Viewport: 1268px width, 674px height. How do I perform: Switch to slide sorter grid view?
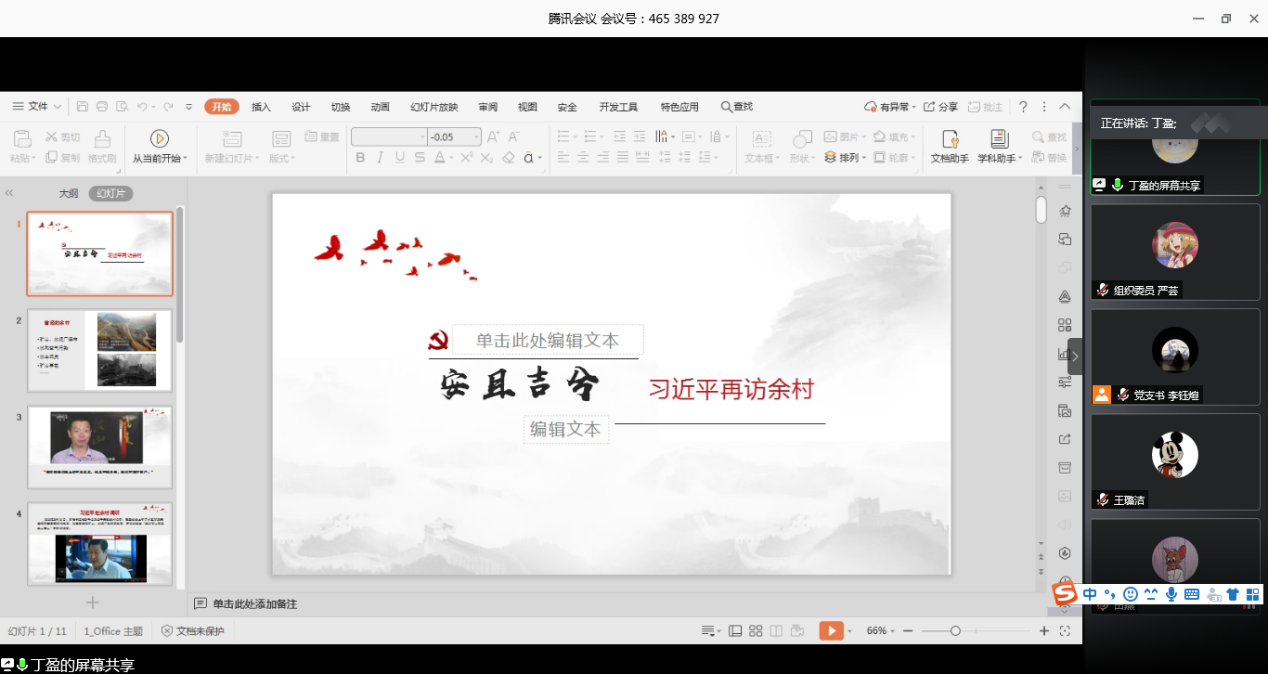pyautogui.click(x=756, y=631)
